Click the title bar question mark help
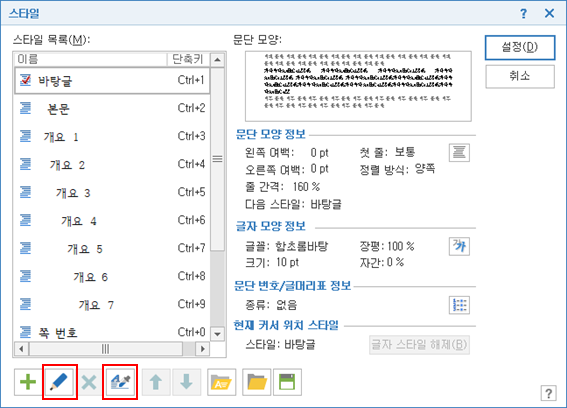The width and height of the screenshot is (567, 408). coord(523,13)
